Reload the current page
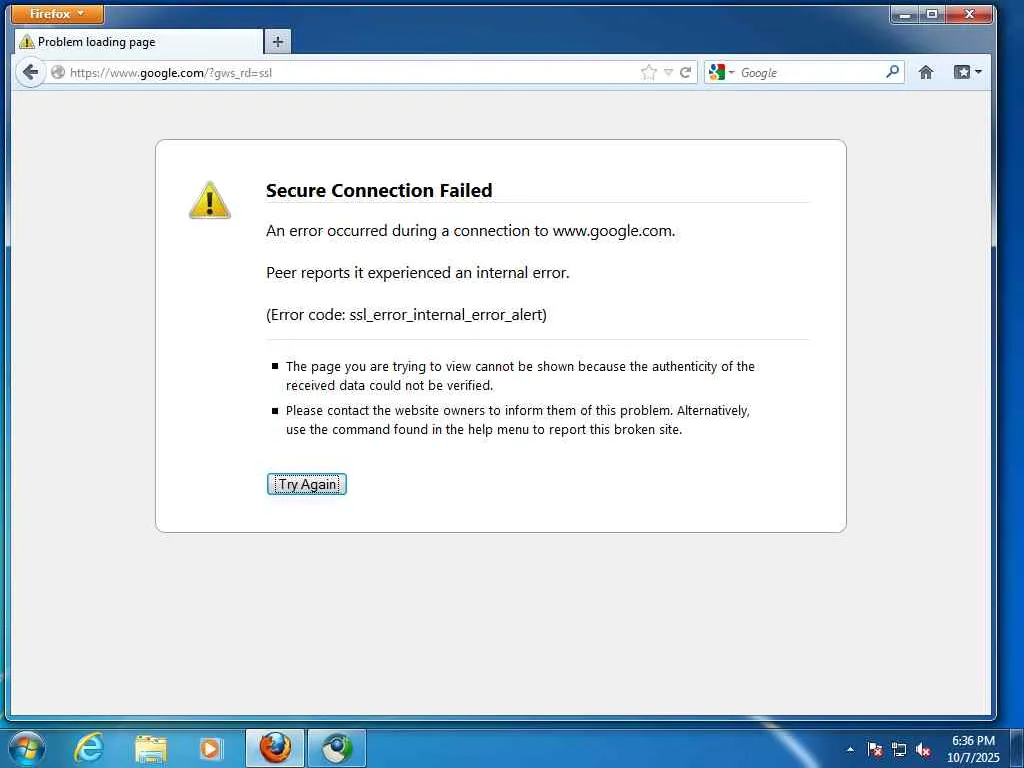Viewport: 1024px width, 768px height. pyautogui.click(x=685, y=72)
